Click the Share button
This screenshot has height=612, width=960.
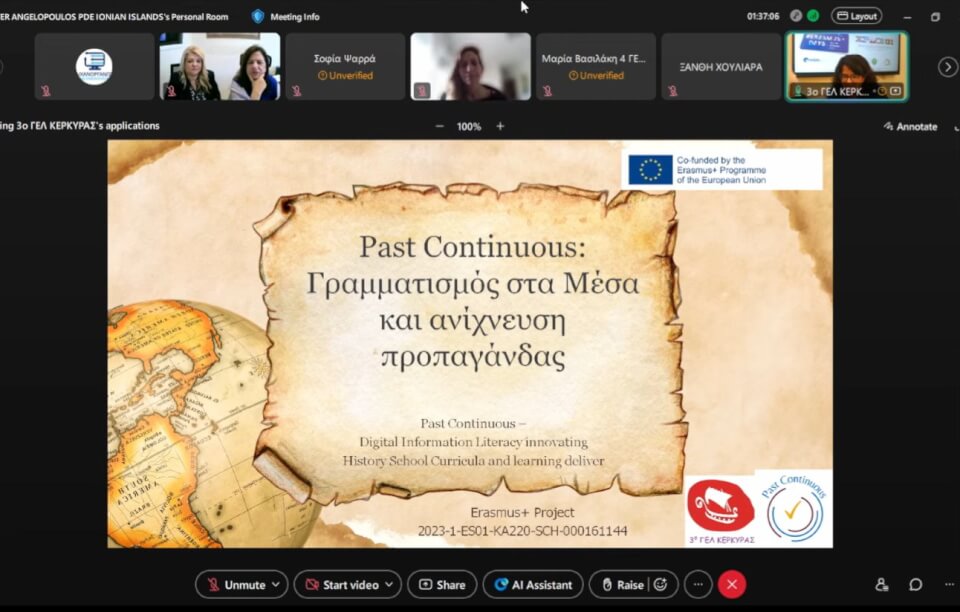pos(441,585)
